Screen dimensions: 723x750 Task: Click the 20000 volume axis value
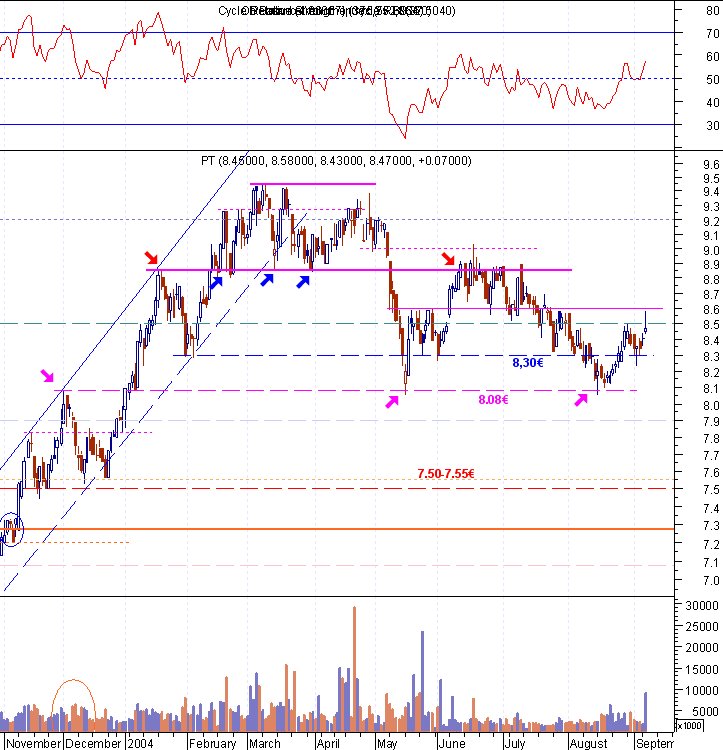[701, 648]
